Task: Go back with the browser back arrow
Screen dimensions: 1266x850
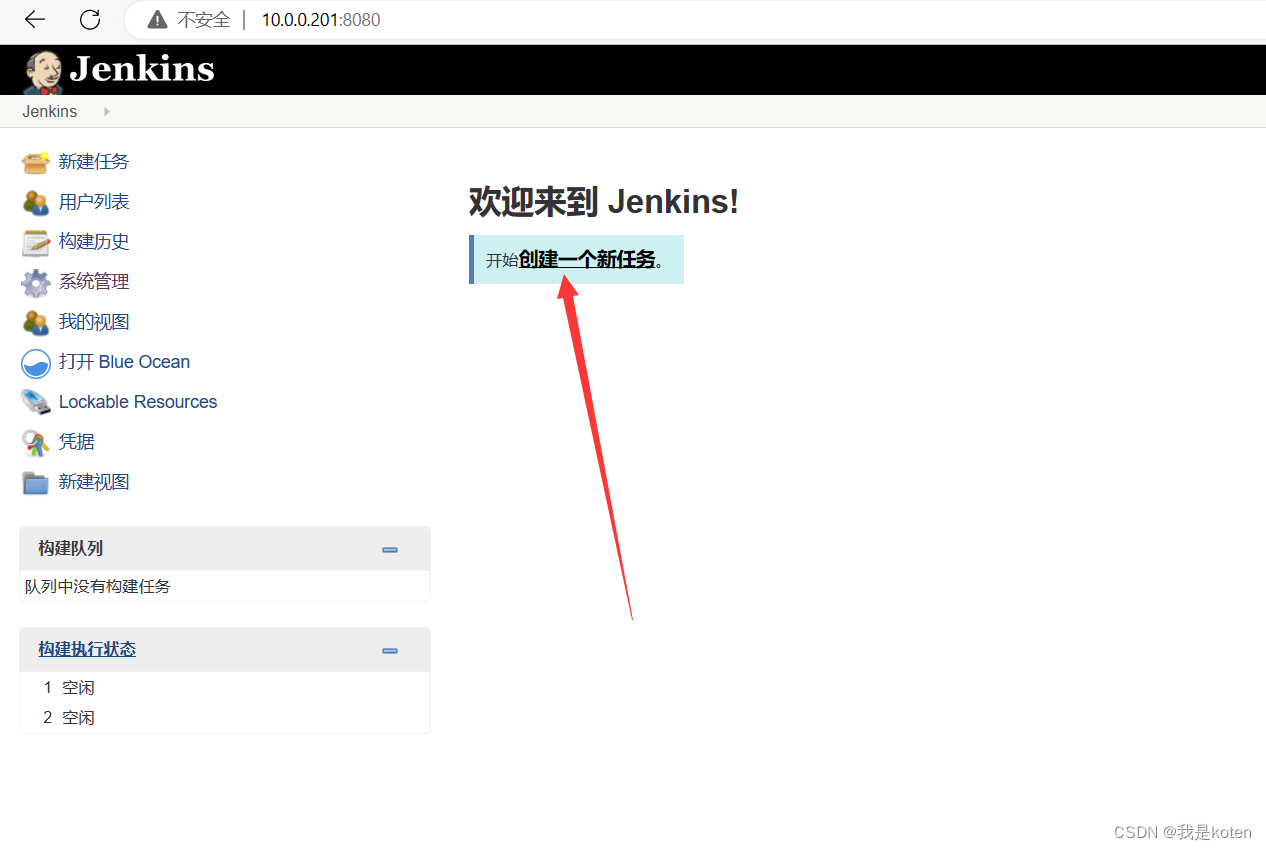Action: [x=35, y=19]
